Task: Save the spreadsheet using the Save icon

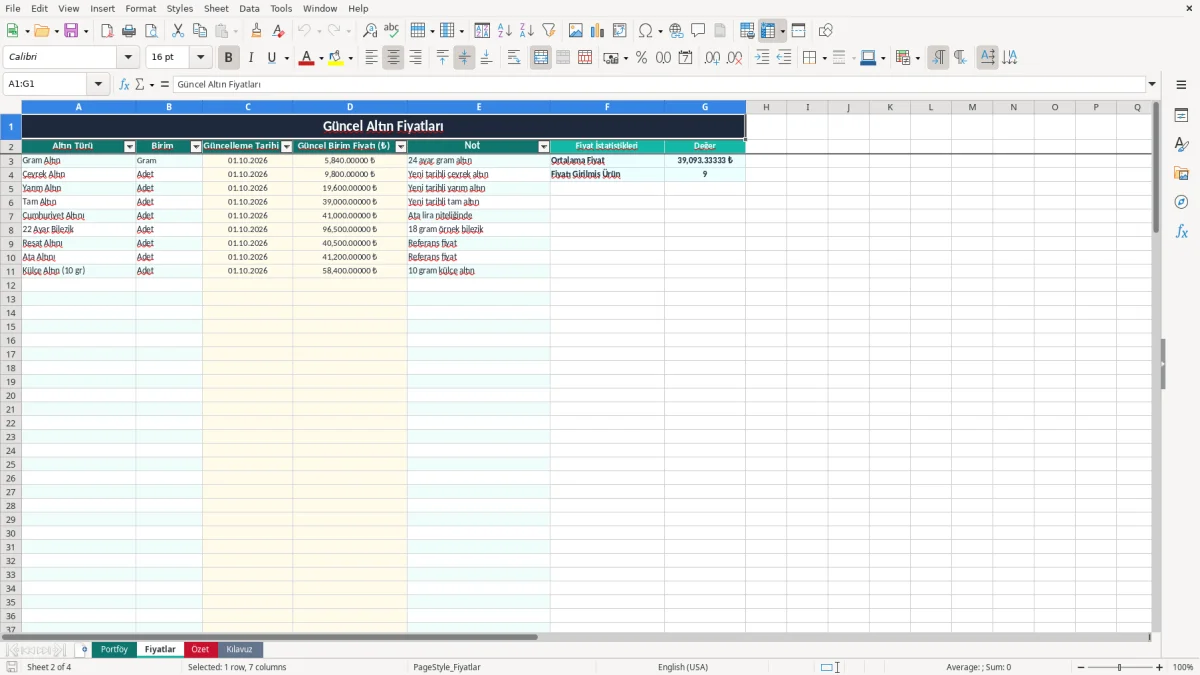Action: click(71, 31)
